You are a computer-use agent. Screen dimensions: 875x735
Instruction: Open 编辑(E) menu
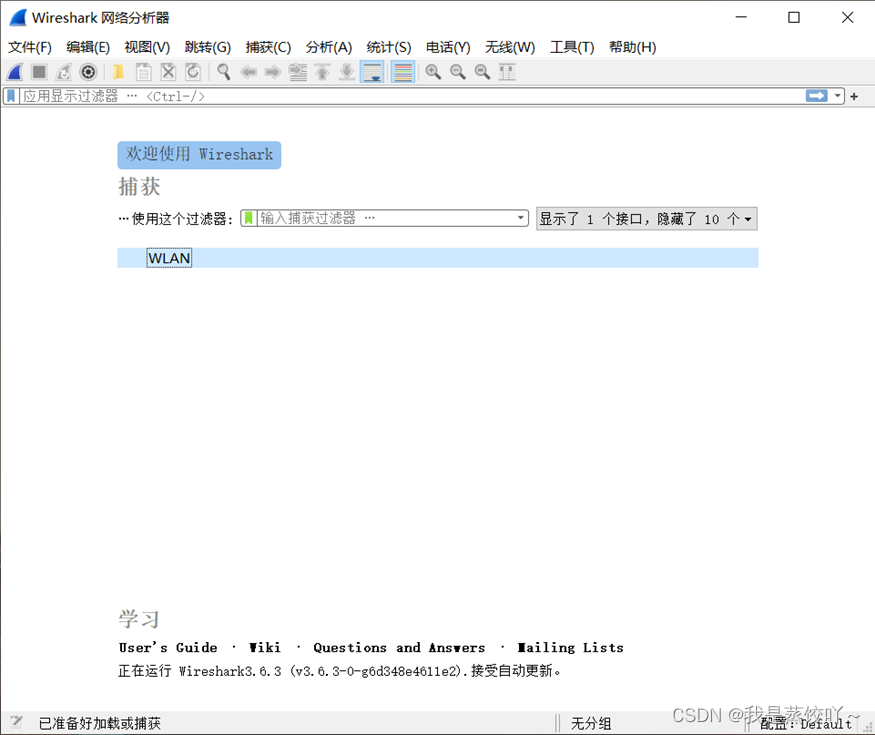[x=88, y=47]
